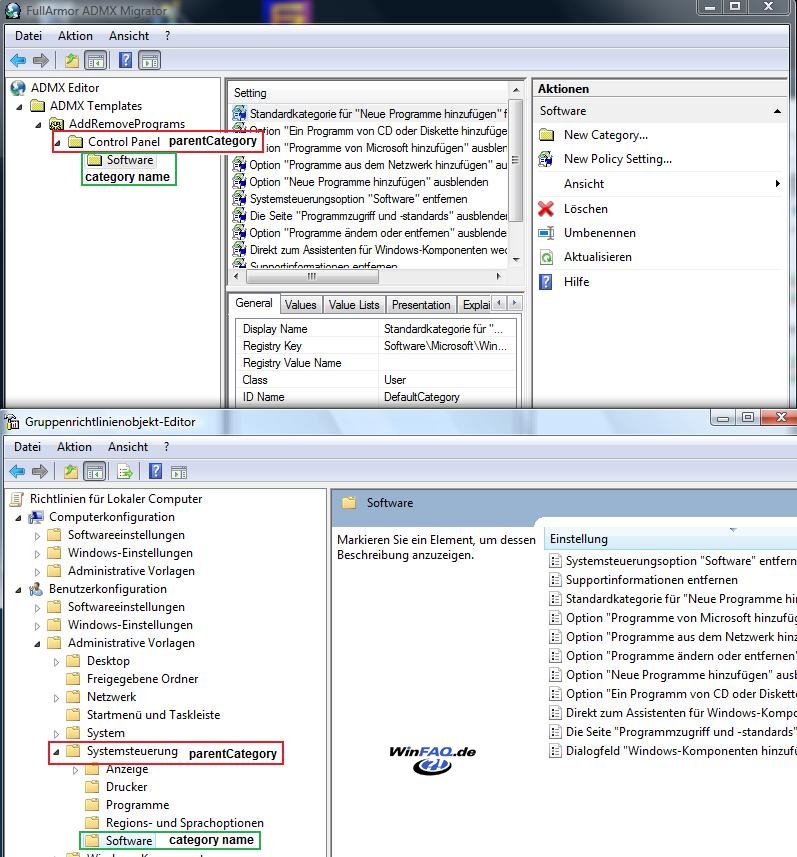Screen dimensions: 797x857
Task: Open the Ansicht submenu arrow in Aktionen pane
Action: coord(777,184)
